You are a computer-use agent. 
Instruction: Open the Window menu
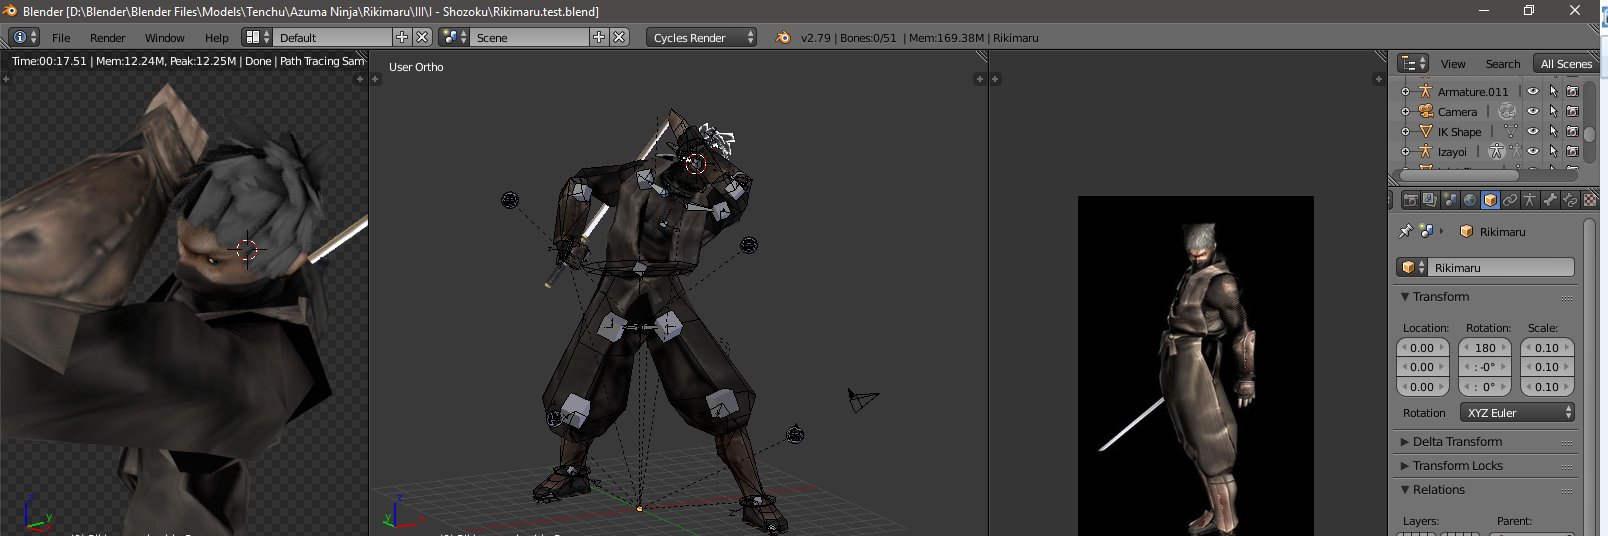tap(164, 37)
